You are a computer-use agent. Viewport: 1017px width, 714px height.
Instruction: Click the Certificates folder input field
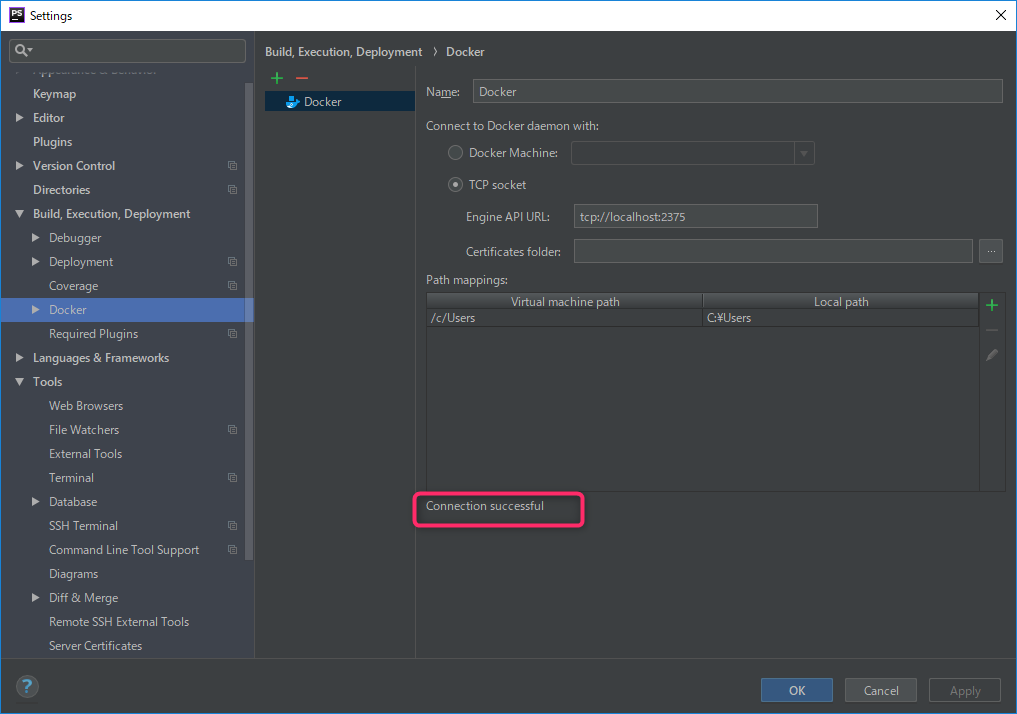click(773, 251)
